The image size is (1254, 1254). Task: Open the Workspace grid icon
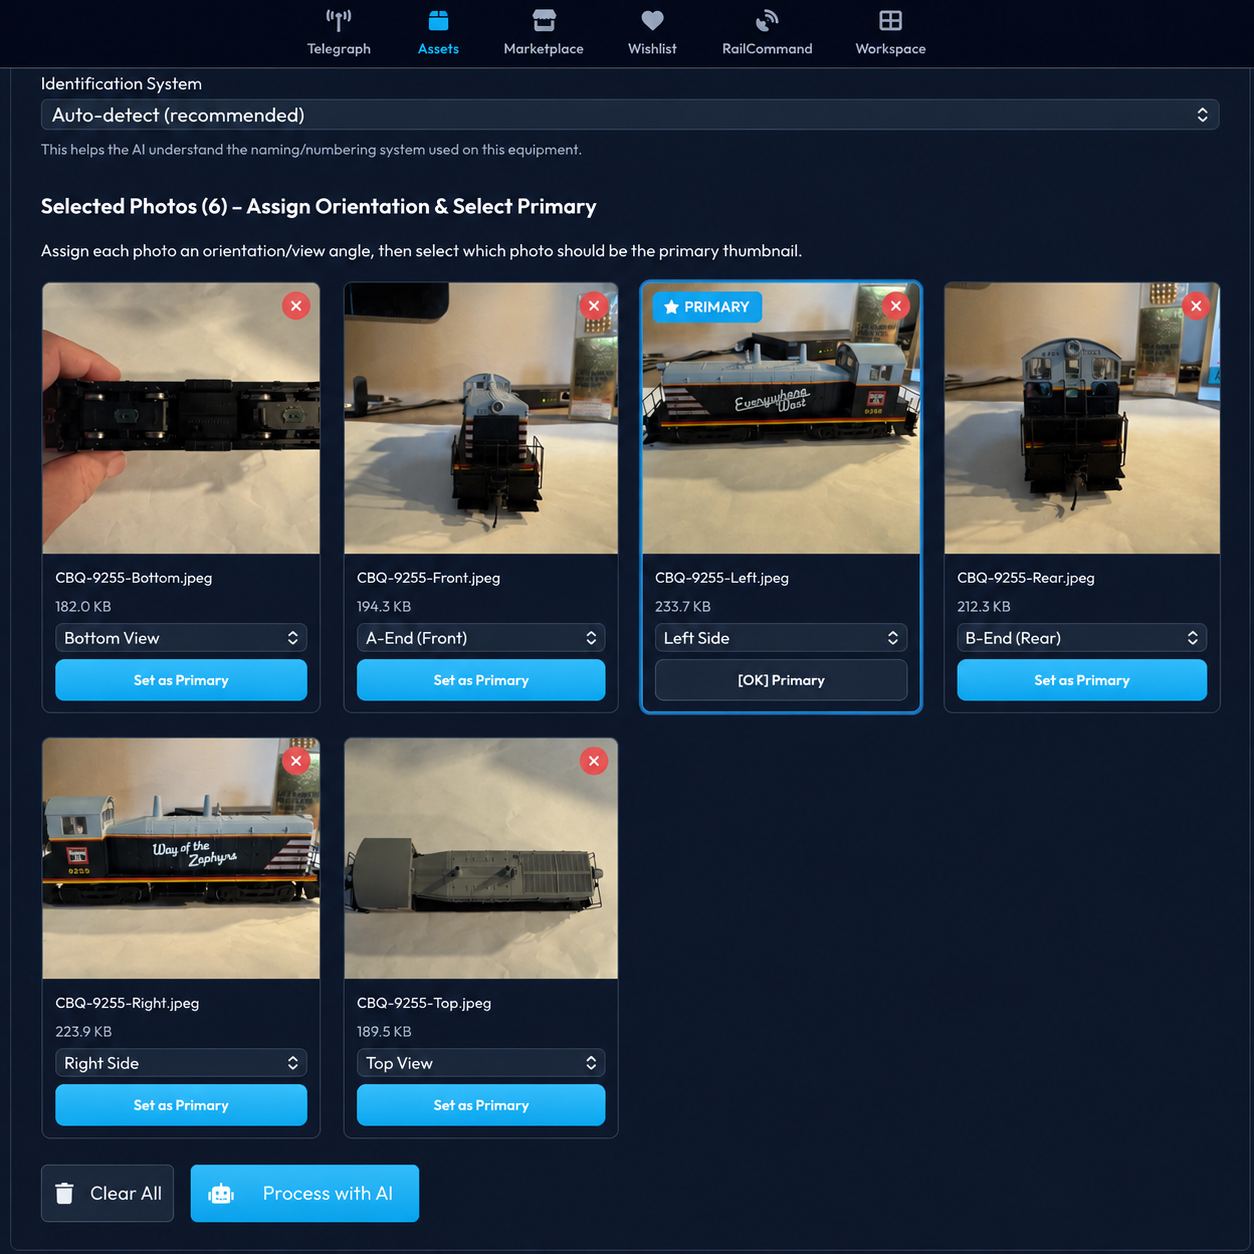(890, 20)
